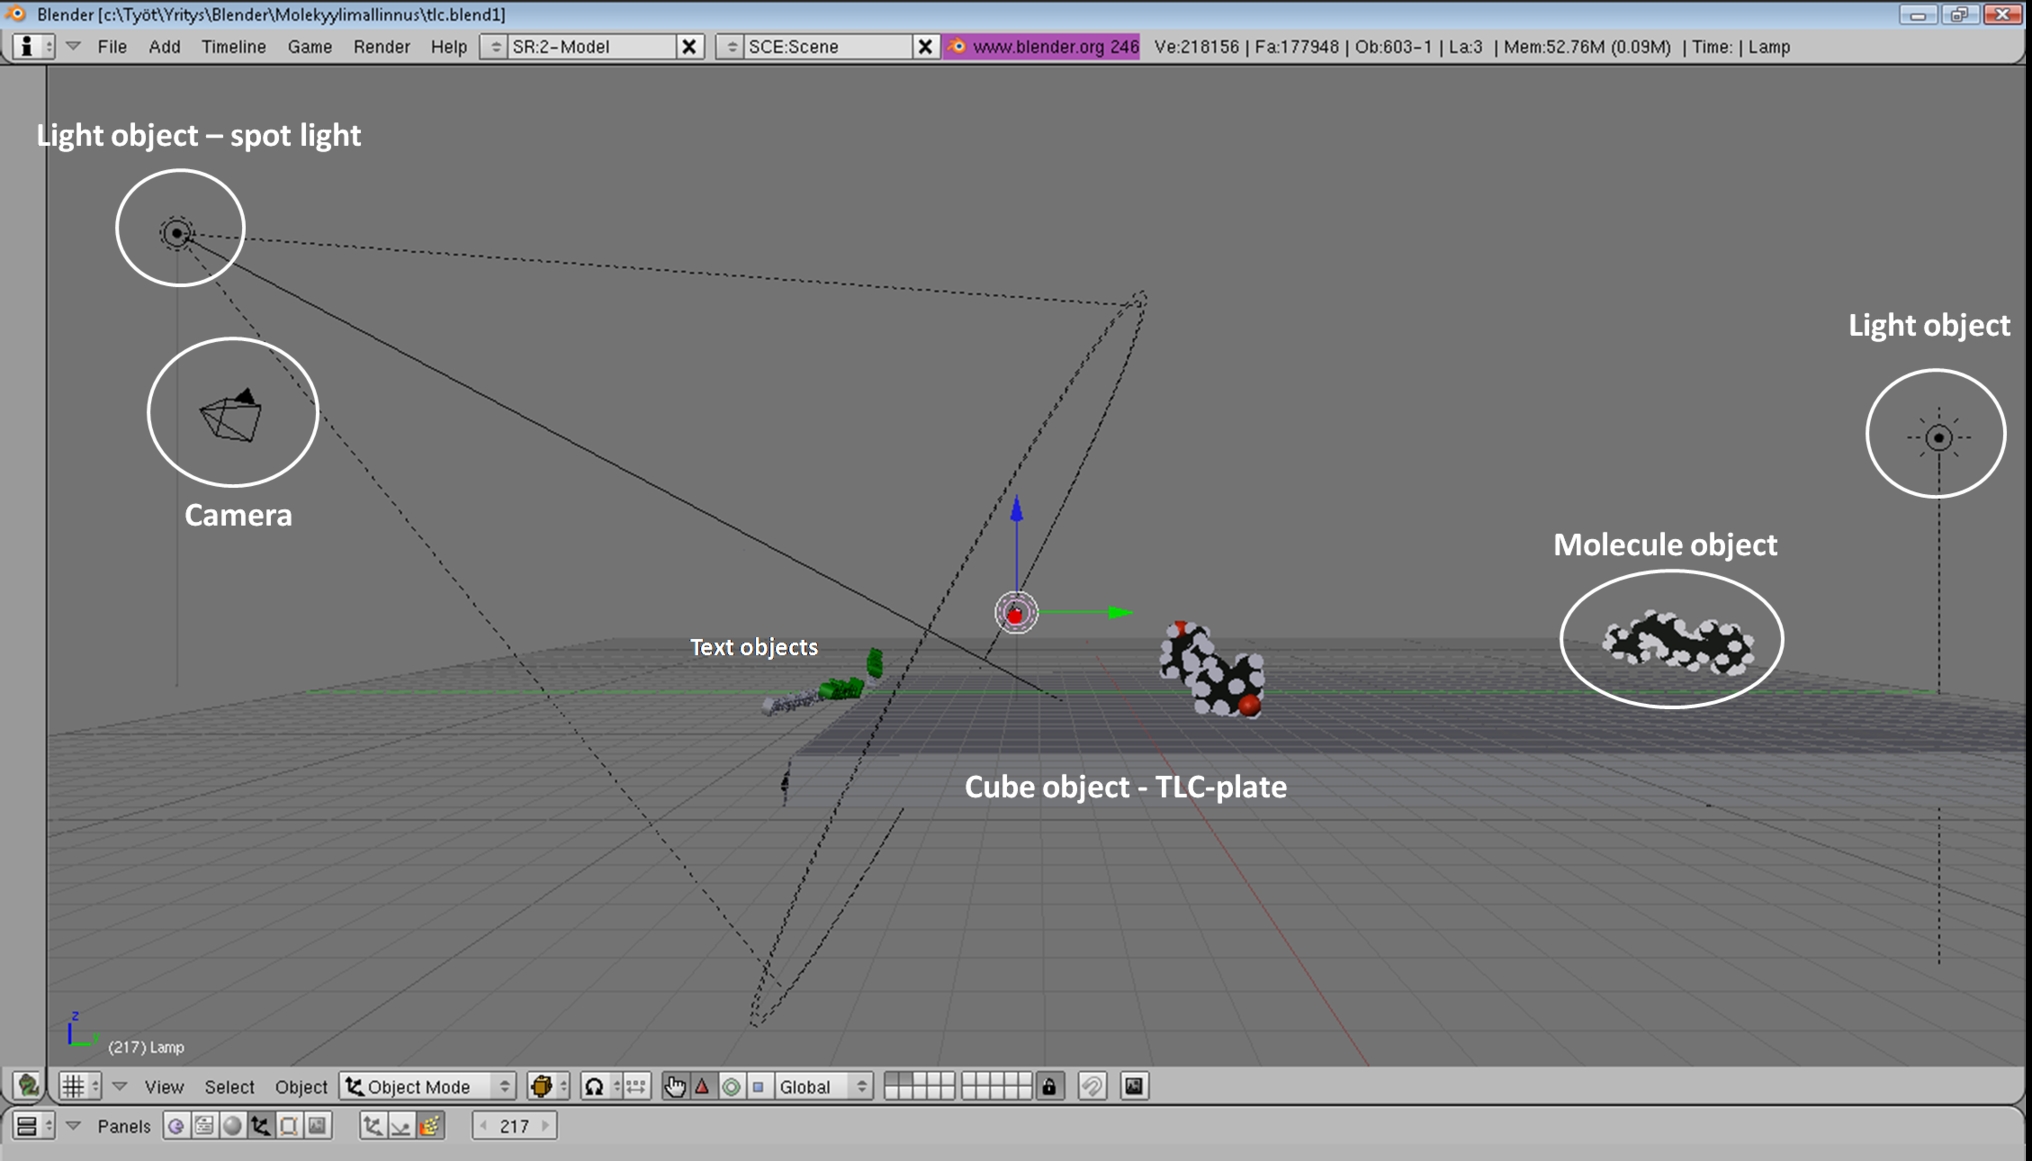This screenshot has height=1161, width=2032.
Task: Collapse the 3D view header menus triangle
Action: pyautogui.click(x=120, y=1086)
